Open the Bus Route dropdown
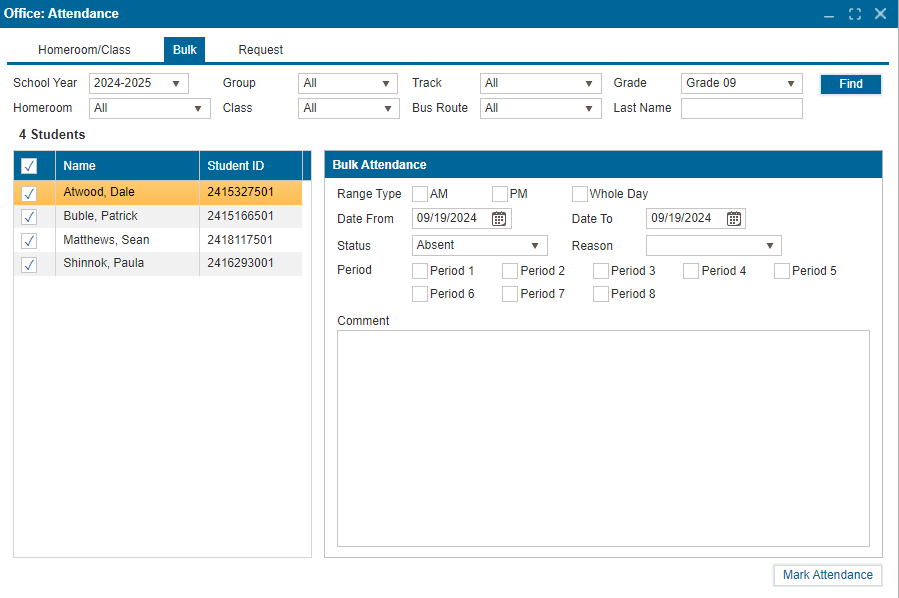899x598 pixels. tap(540, 109)
